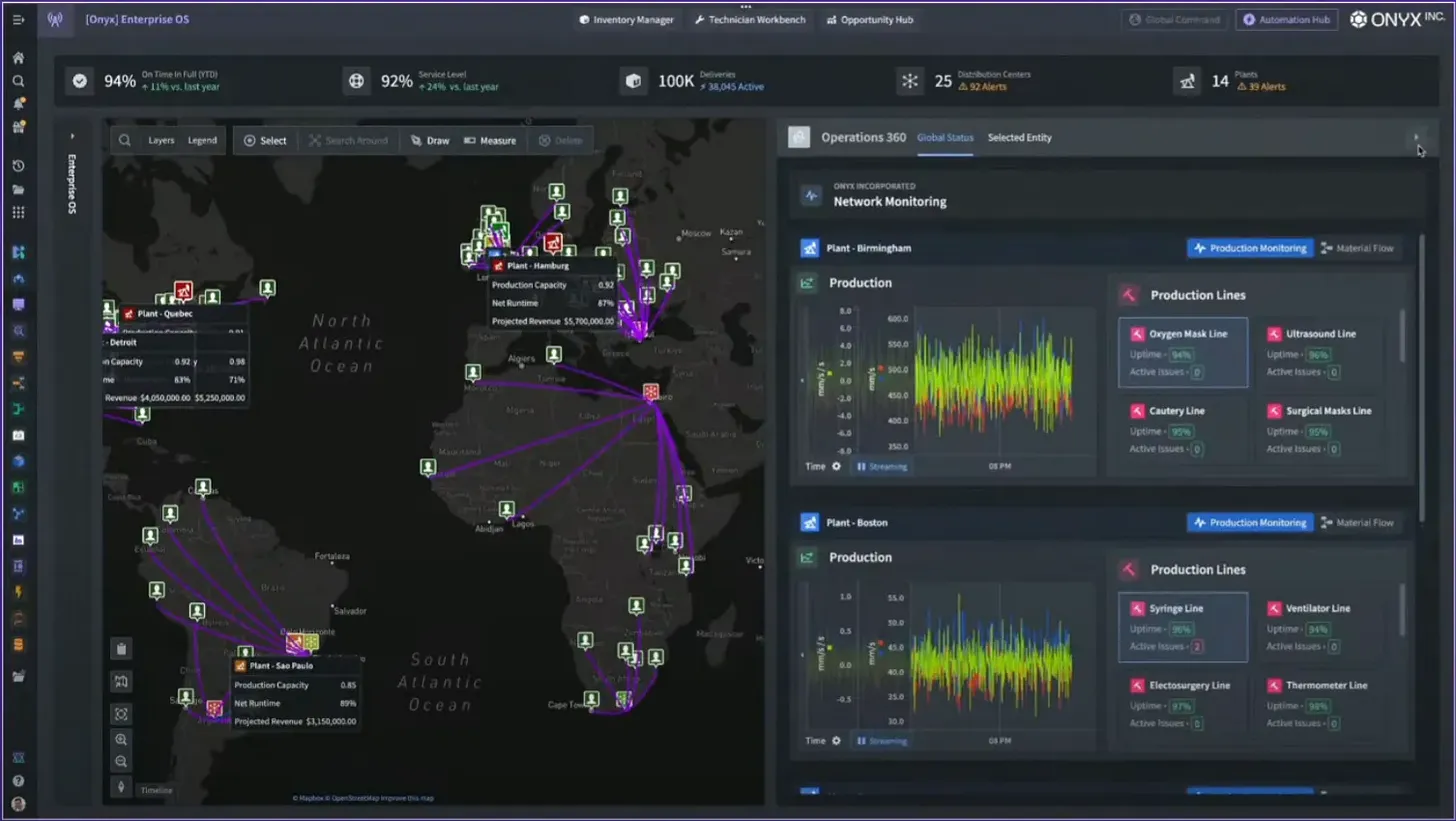Click the Automation Hub button
Viewport: 1456px width, 821px height.
tap(1287, 20)
